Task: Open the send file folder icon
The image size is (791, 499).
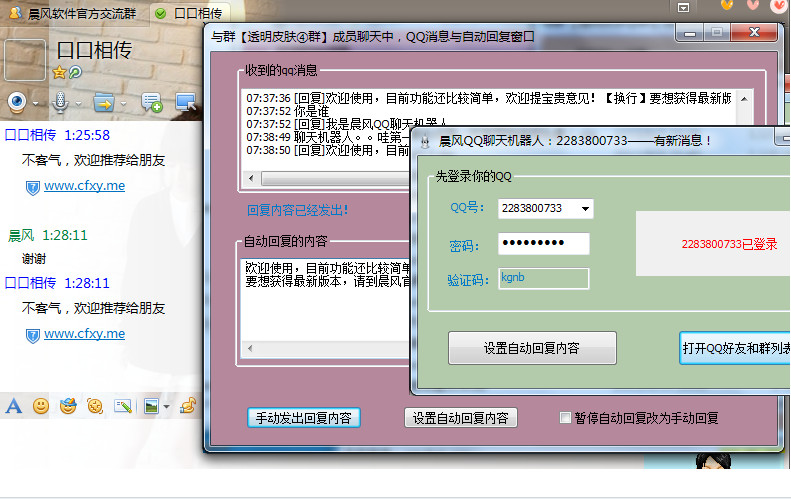Action: pyautogui.click(x=103, y=103)
